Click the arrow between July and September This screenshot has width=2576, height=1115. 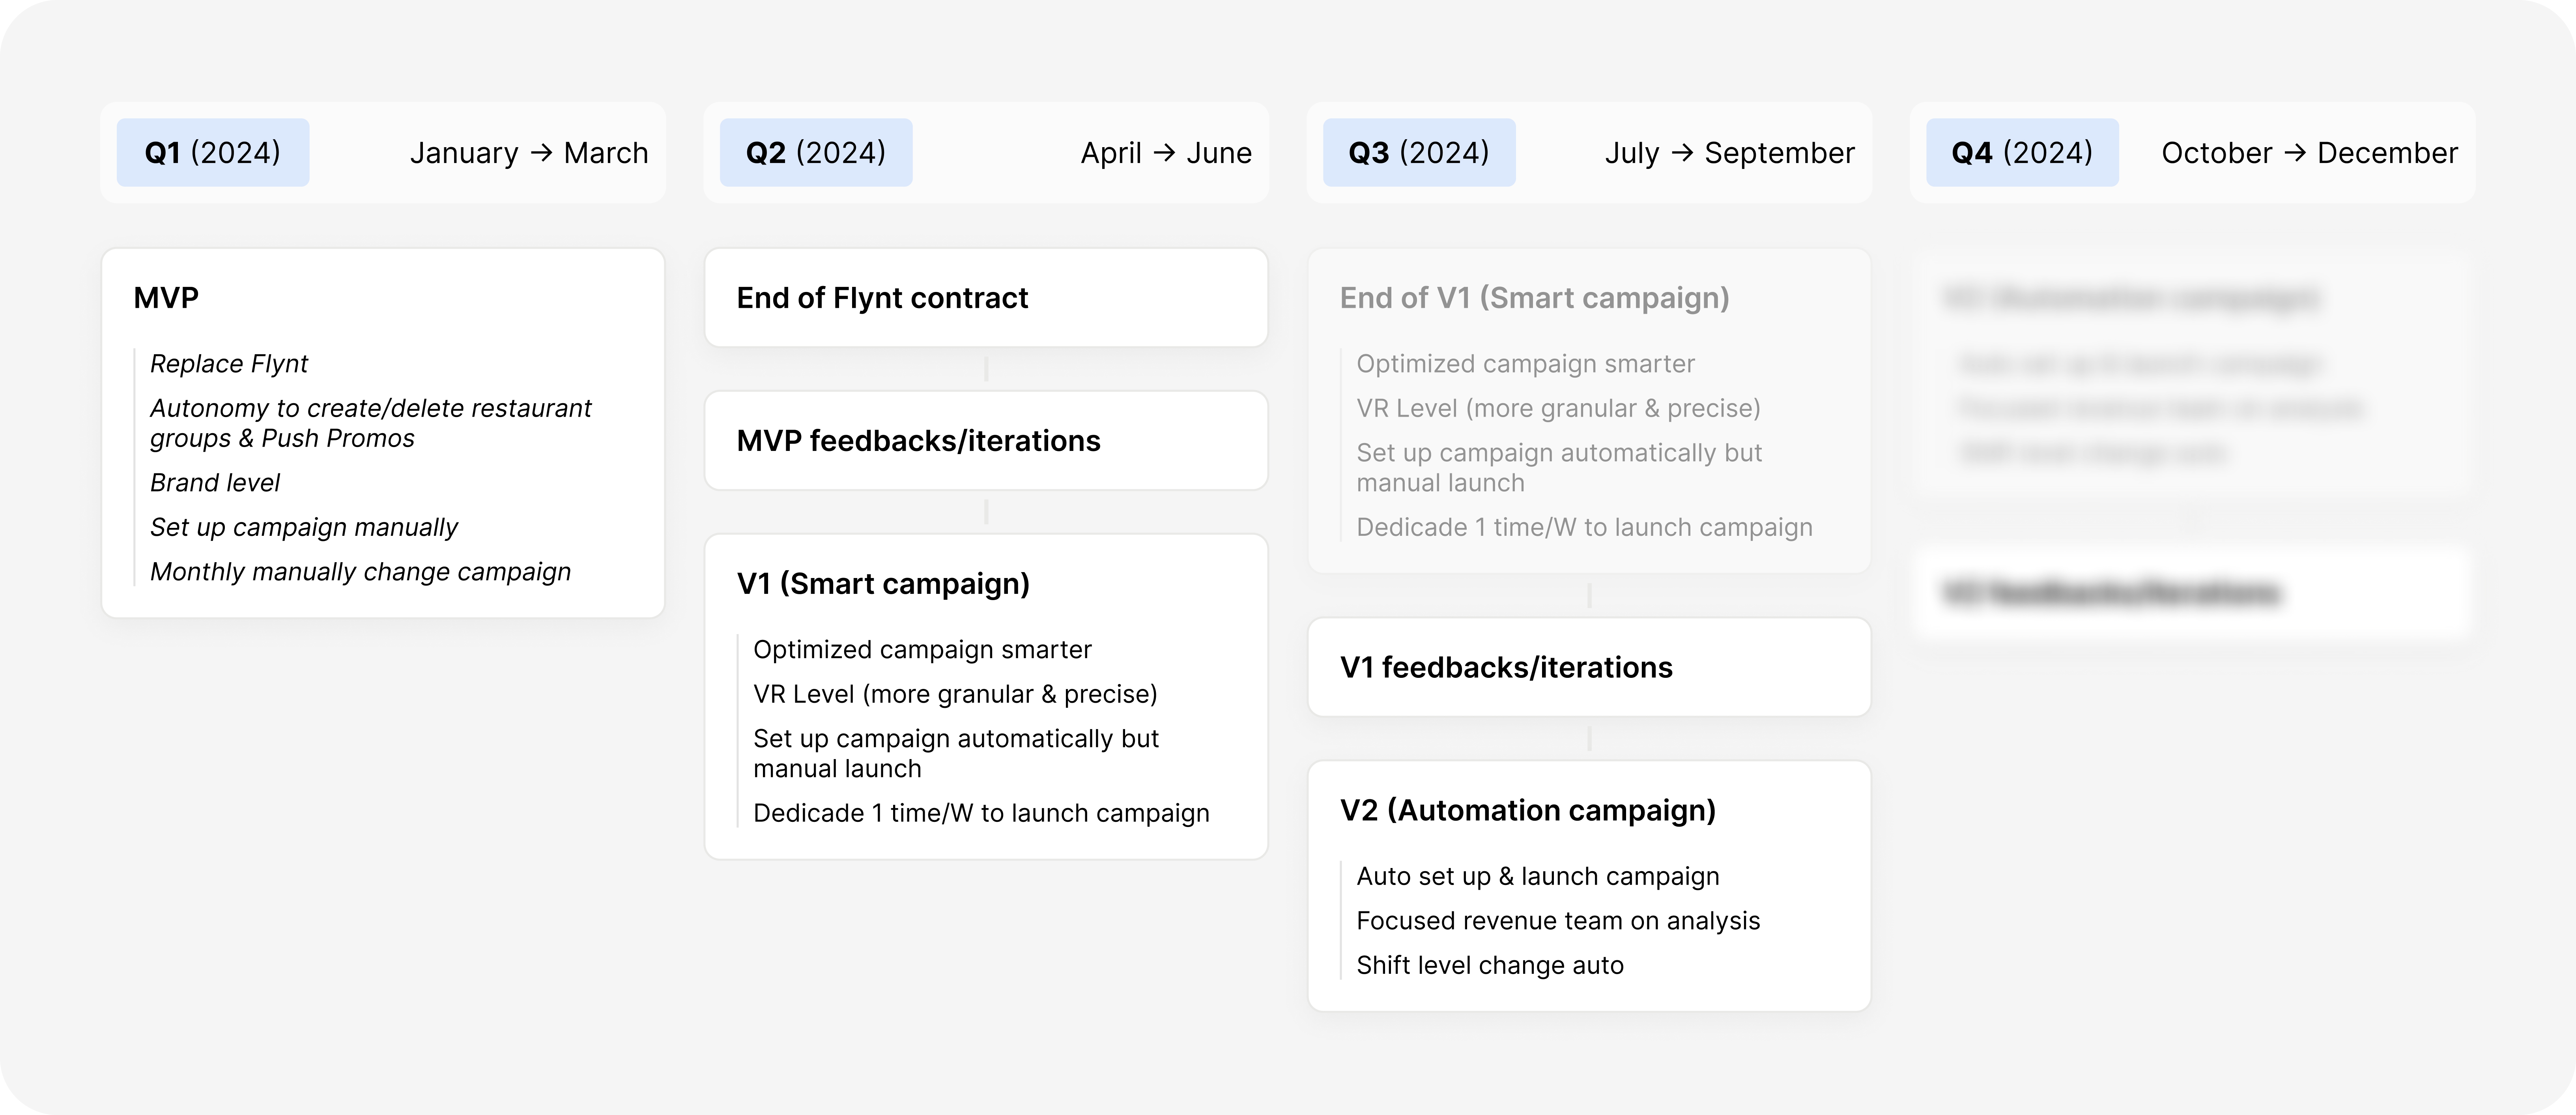tap(1682, 153)
